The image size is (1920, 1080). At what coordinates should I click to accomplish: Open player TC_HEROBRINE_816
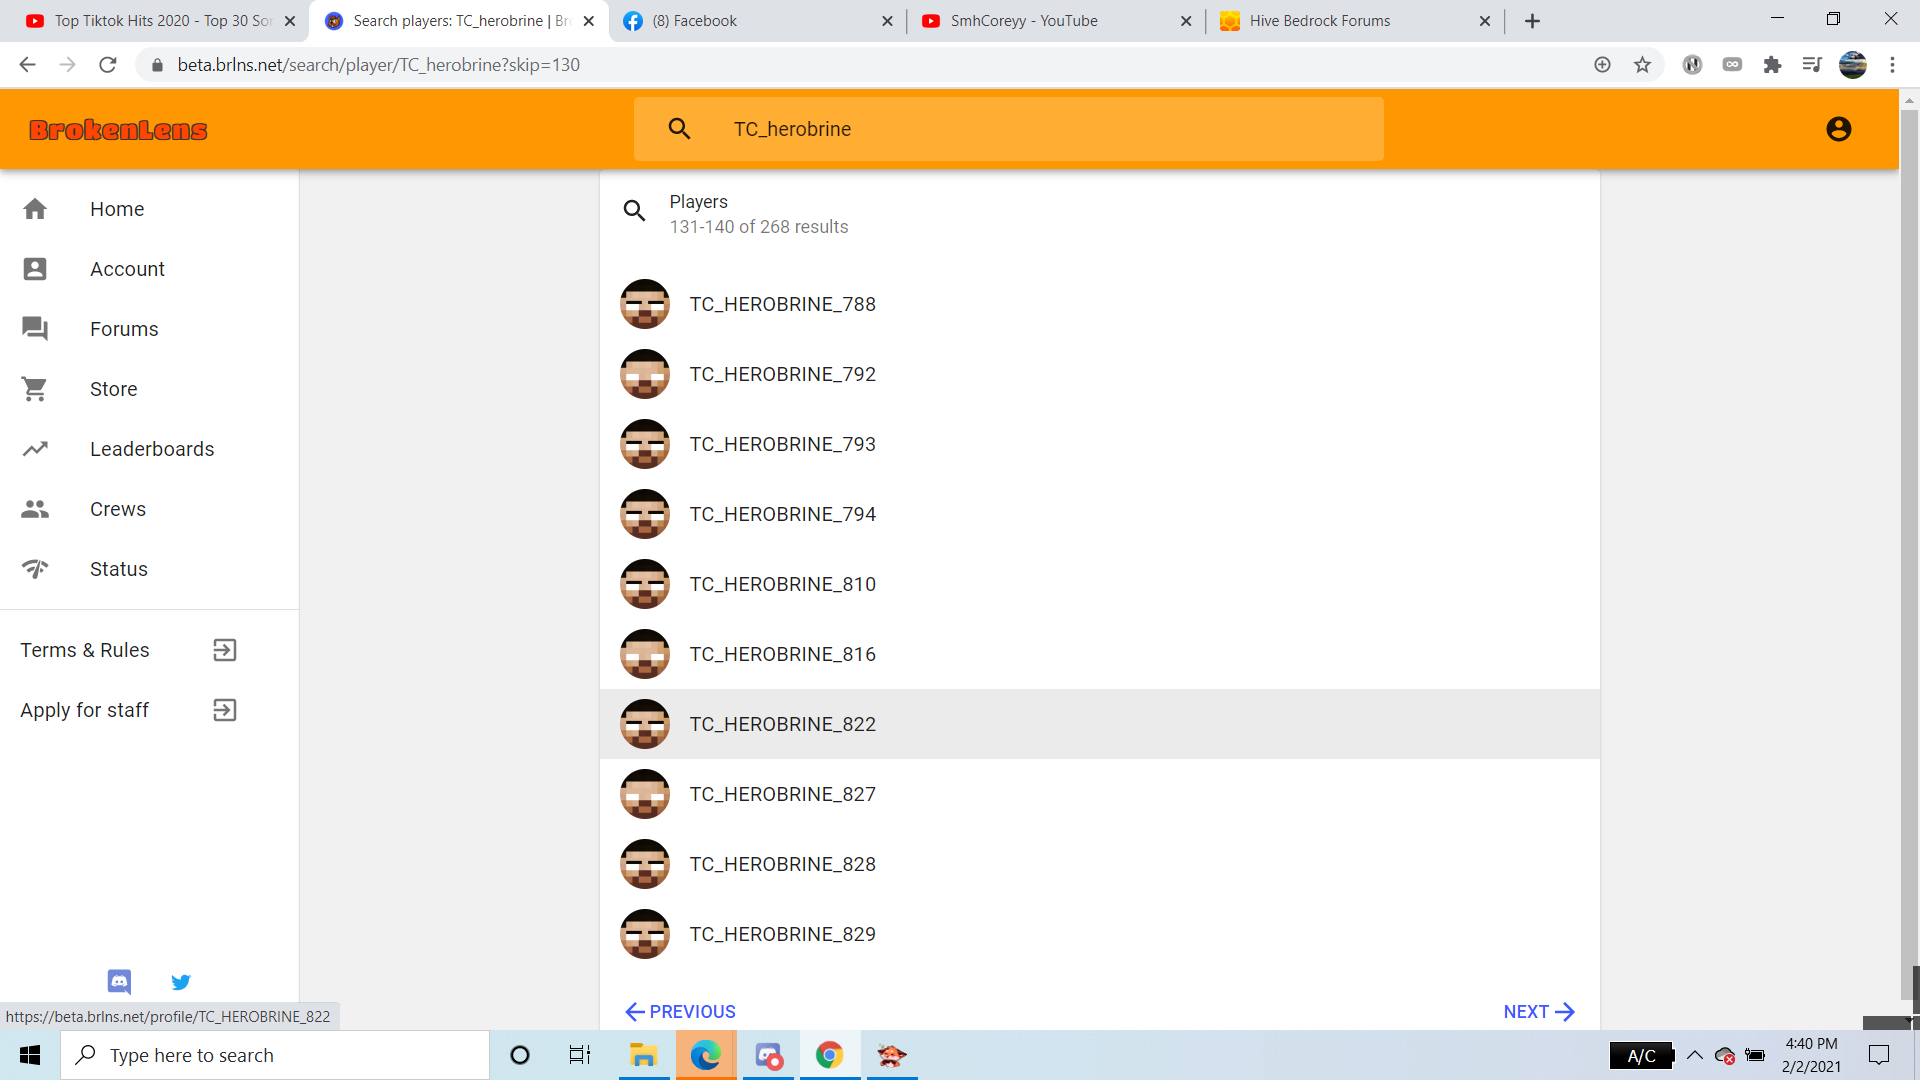(x=1100, y=654)
